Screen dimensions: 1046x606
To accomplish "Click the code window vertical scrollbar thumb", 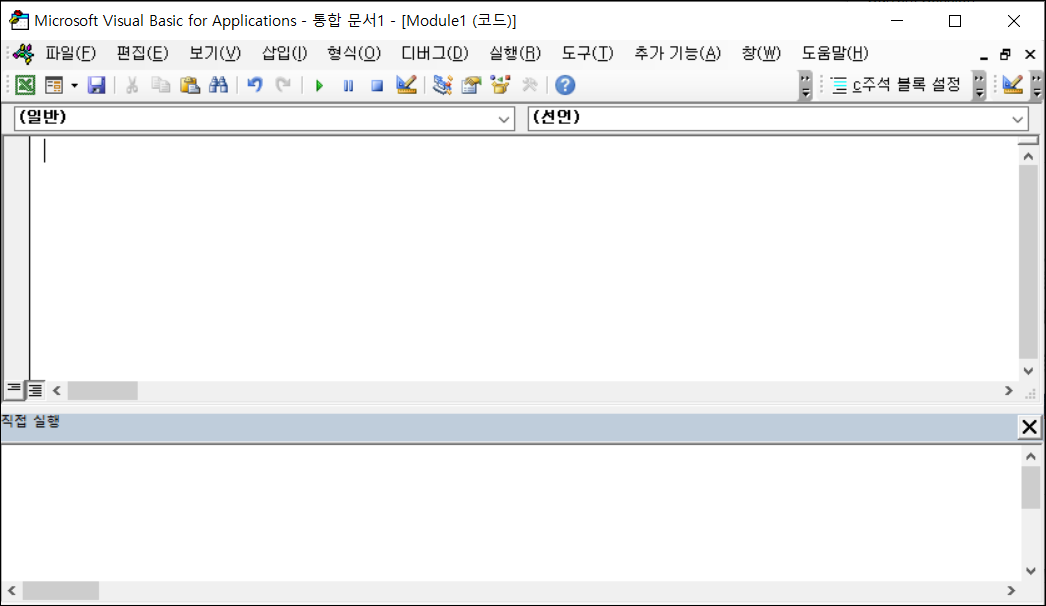I will pos(1028,262).
